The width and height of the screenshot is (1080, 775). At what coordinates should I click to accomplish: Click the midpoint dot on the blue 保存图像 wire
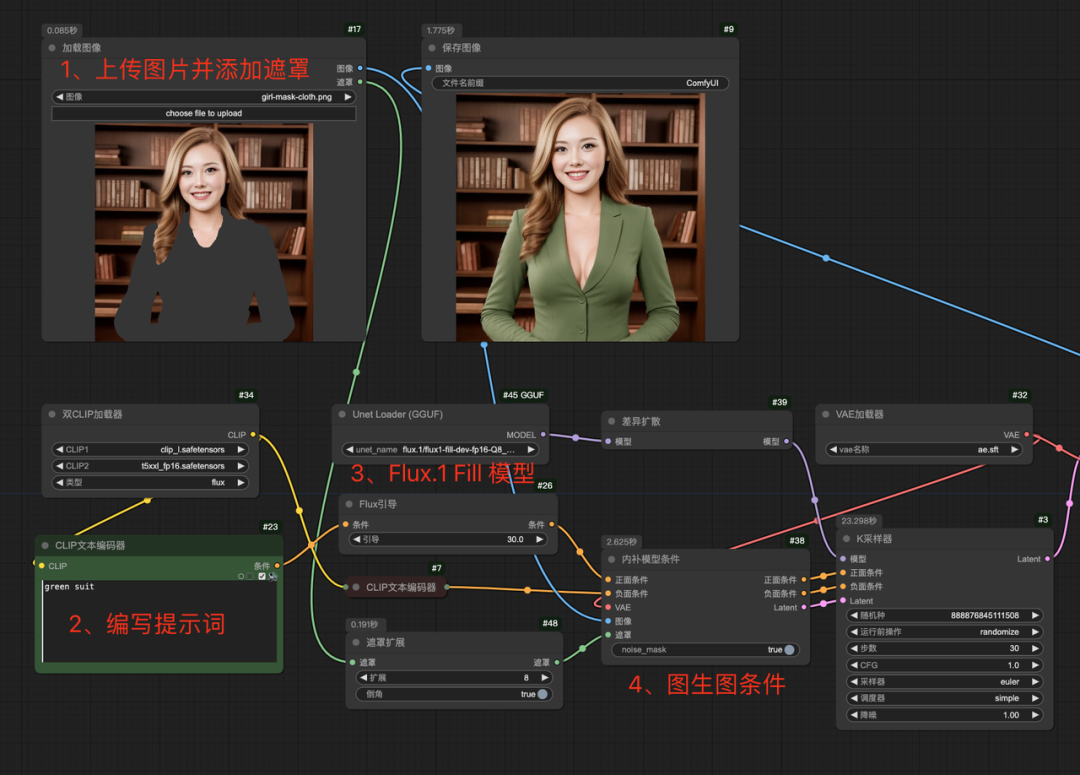[x=826, y=258]
